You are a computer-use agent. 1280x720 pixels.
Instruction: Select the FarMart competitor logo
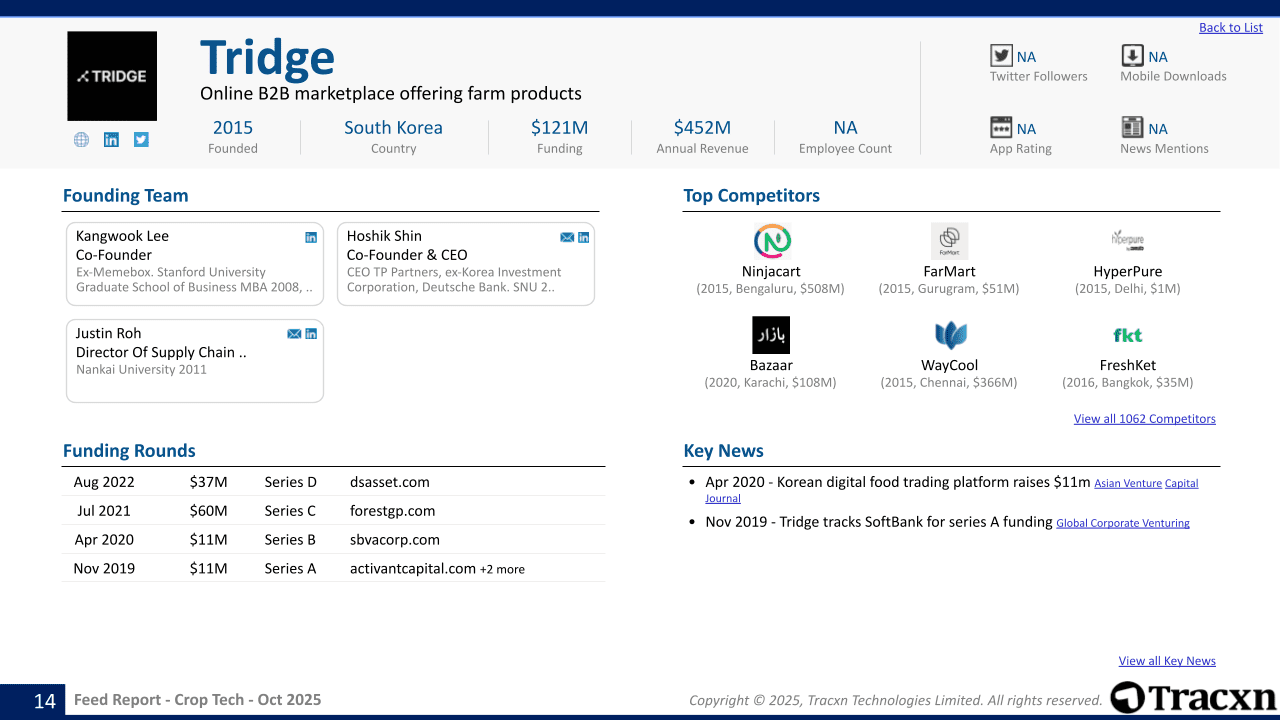pyautogui.click(x=949, y=241)
